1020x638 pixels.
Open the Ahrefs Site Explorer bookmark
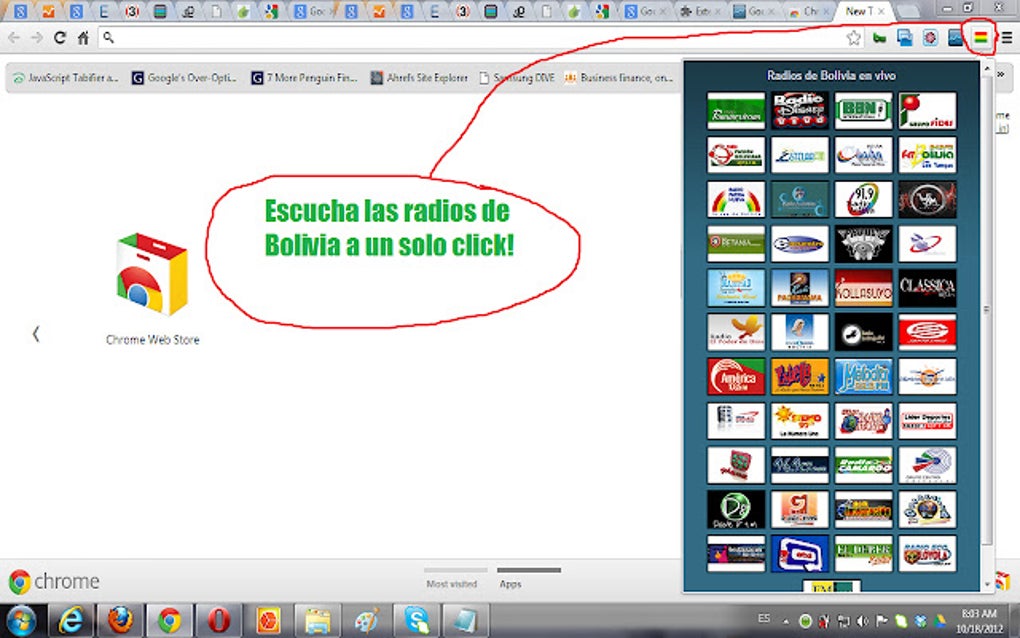click(x=419, y=77)
